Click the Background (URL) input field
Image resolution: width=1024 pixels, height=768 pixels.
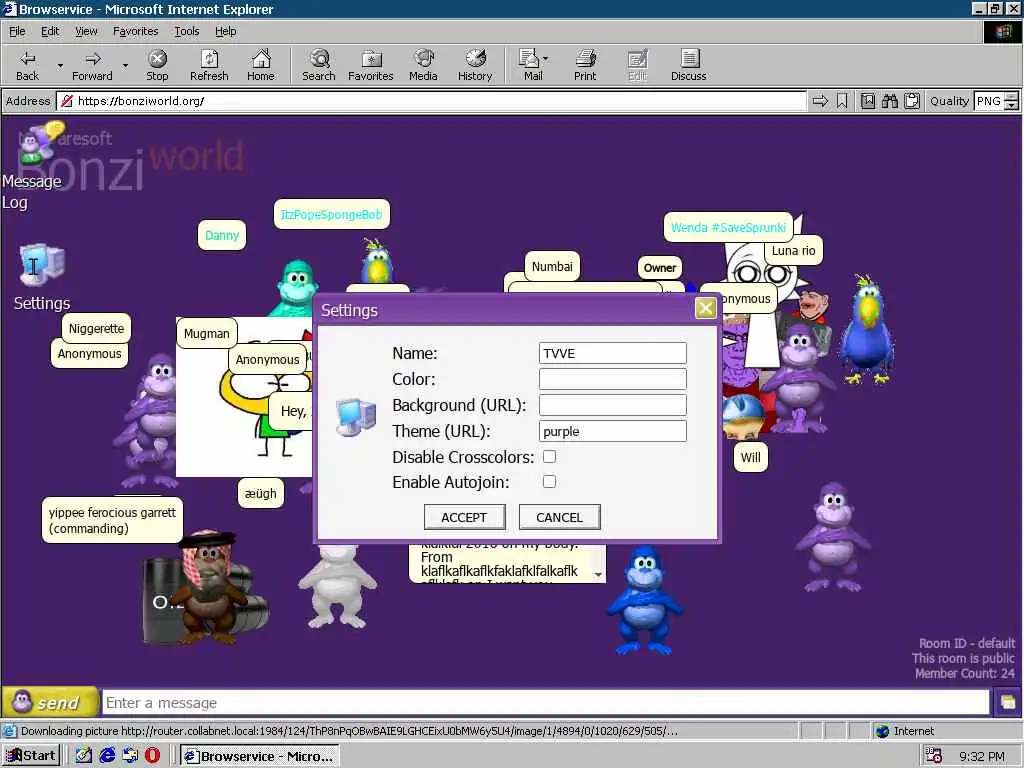tap(613, 405)
